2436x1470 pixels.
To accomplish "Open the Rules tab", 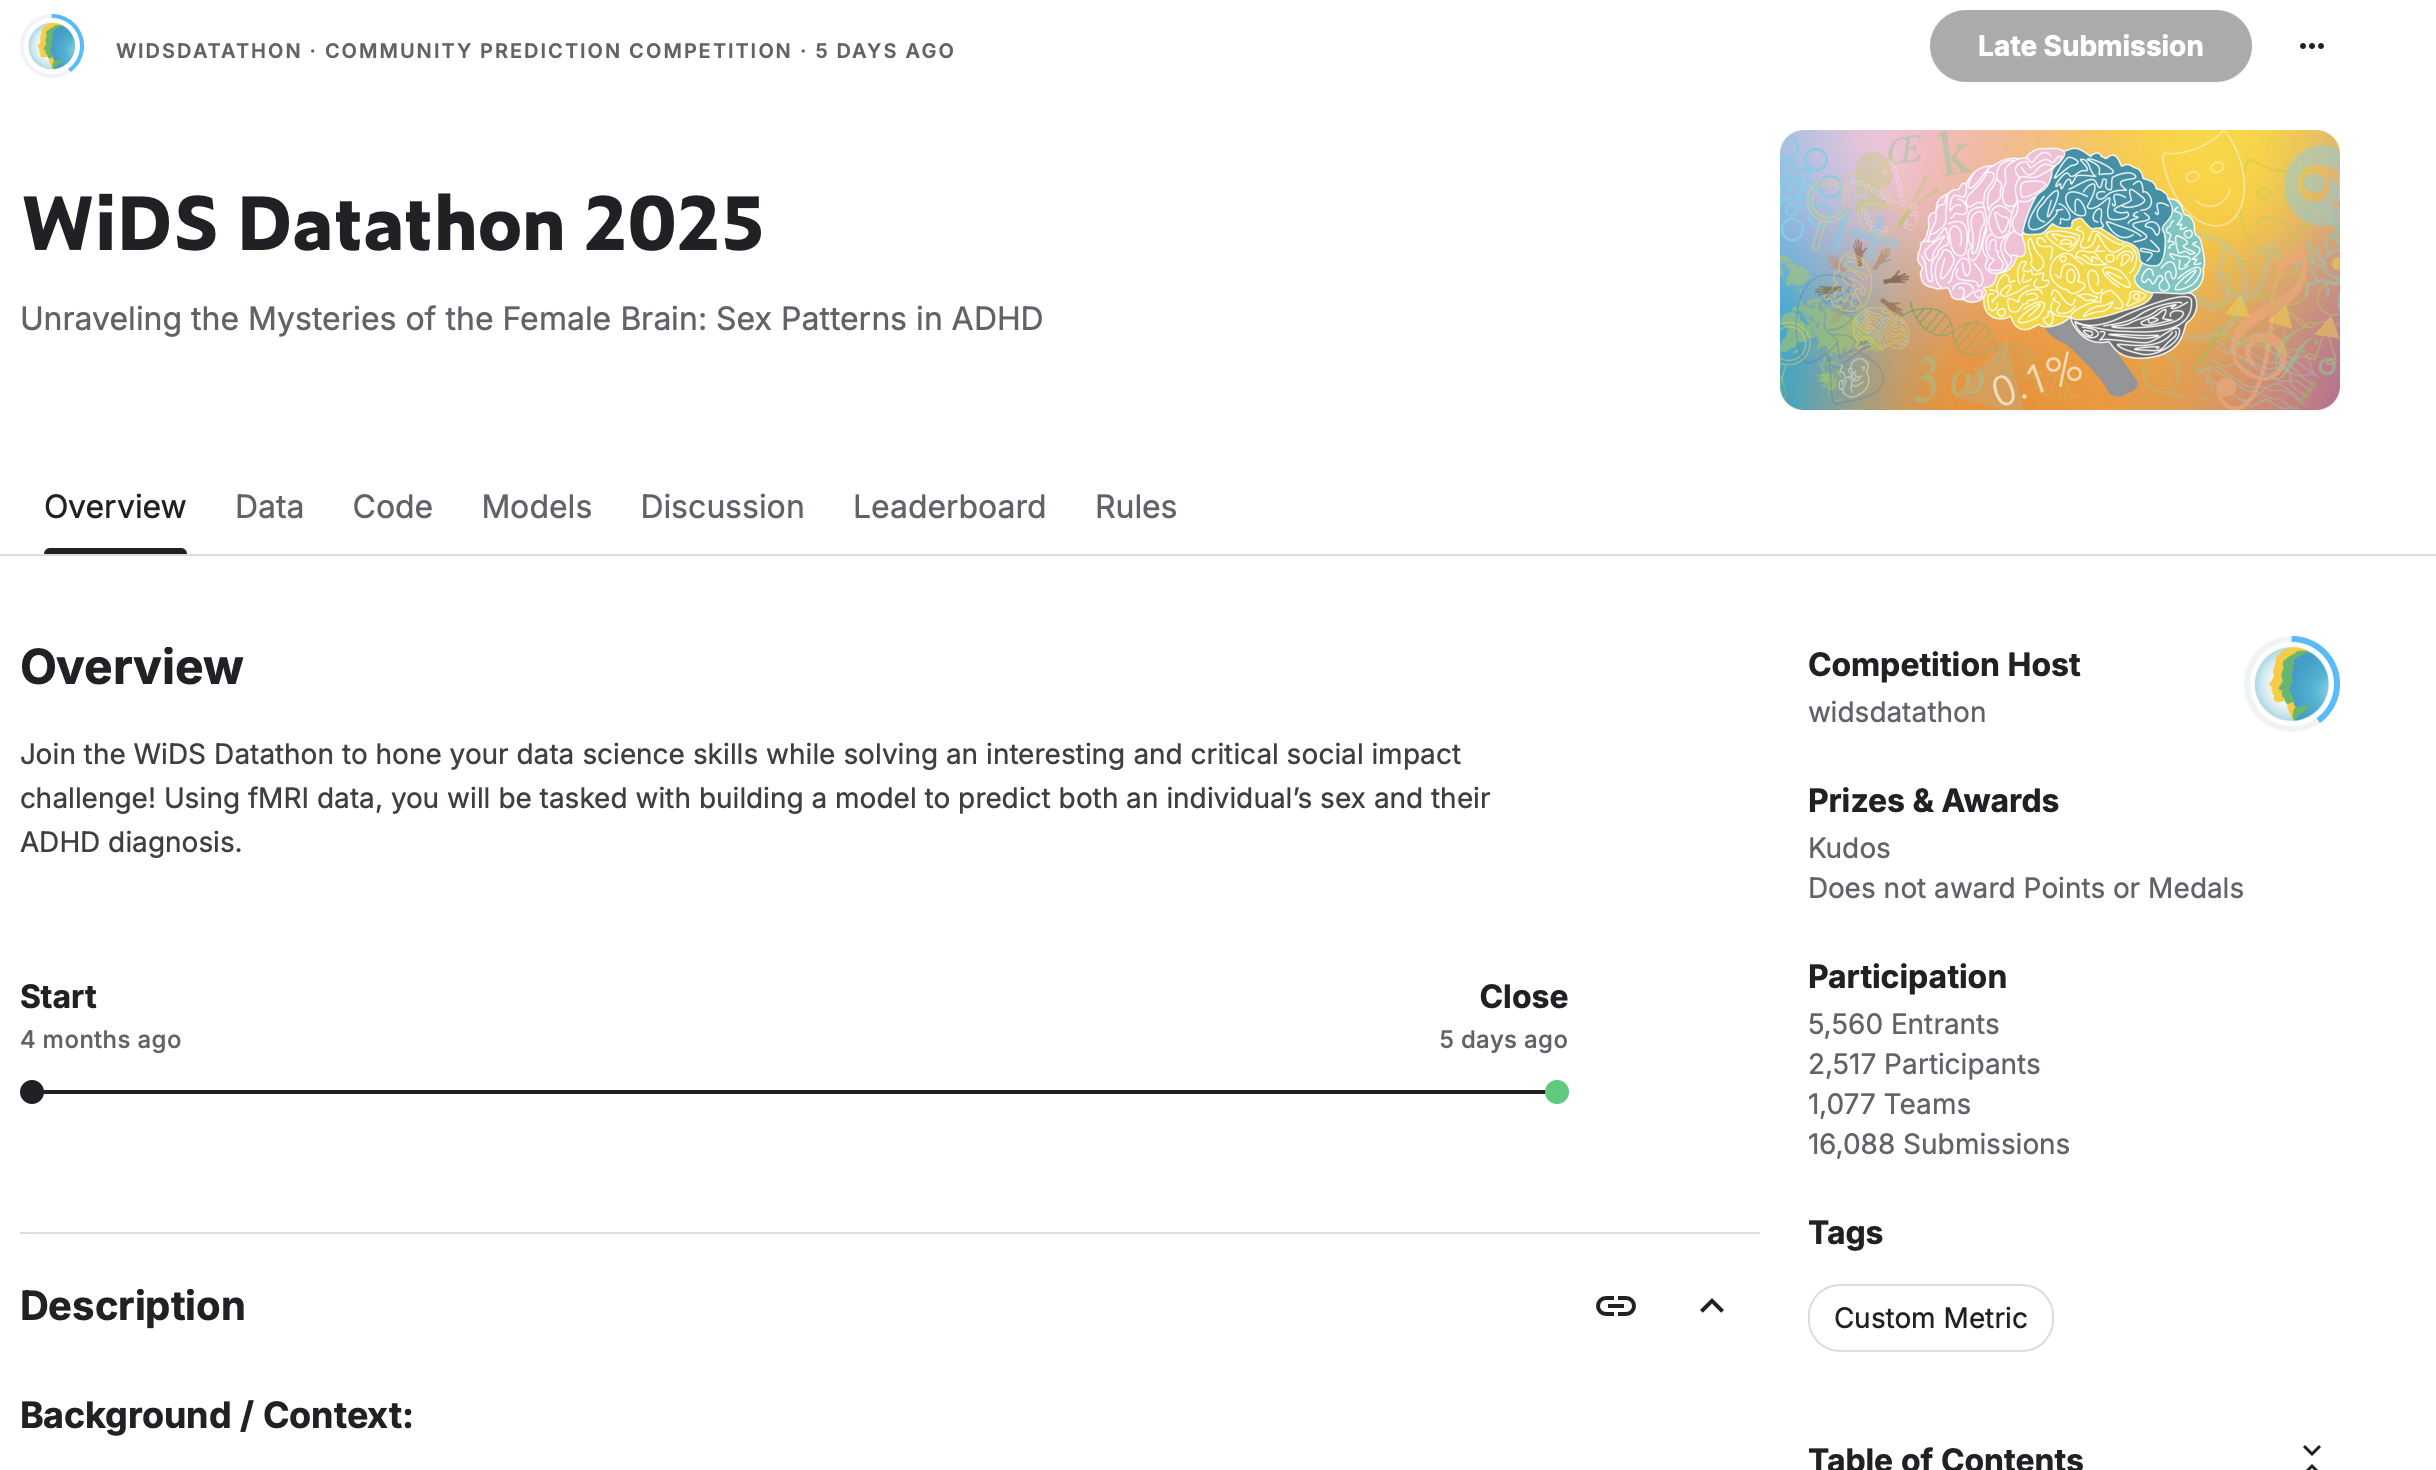I will click(x=1135, y=507).
